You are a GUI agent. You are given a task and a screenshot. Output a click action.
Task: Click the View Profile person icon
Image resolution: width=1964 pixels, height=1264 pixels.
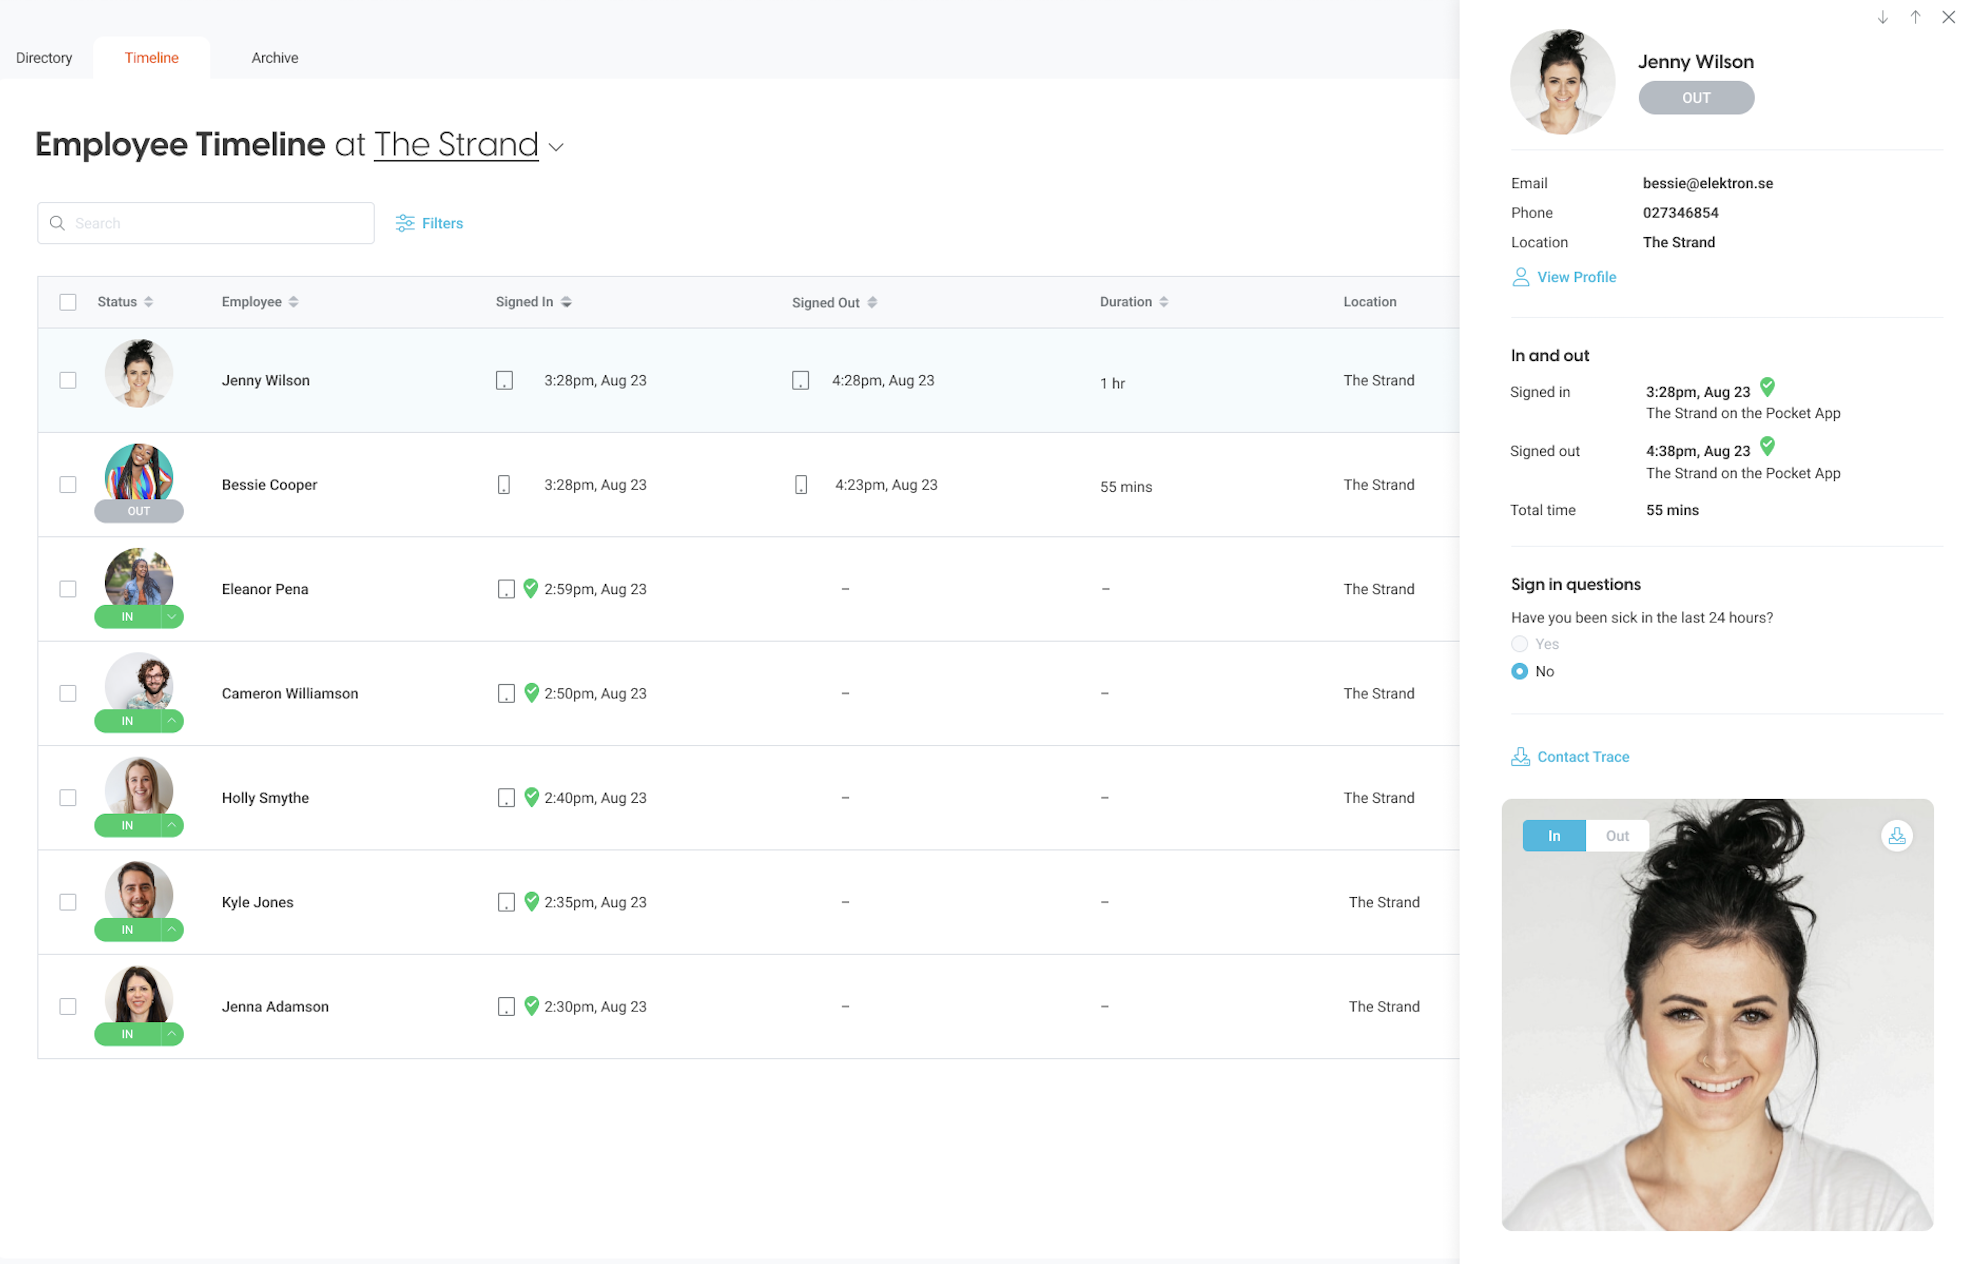(1520, 277)
